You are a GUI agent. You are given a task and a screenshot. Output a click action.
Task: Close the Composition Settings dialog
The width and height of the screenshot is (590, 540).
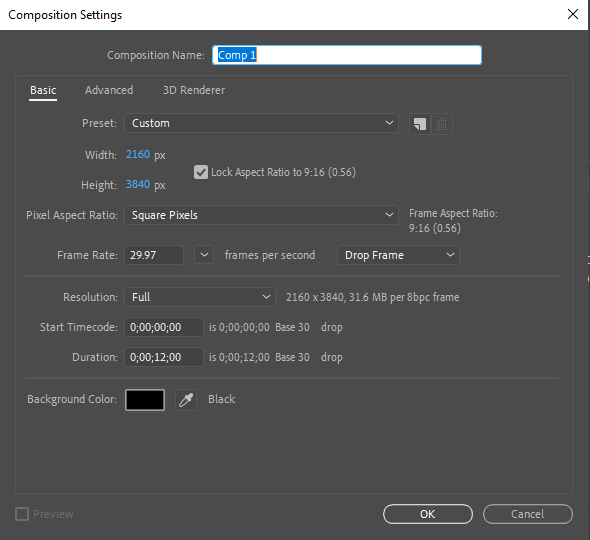pyautogui.click(x=573, y=14)
